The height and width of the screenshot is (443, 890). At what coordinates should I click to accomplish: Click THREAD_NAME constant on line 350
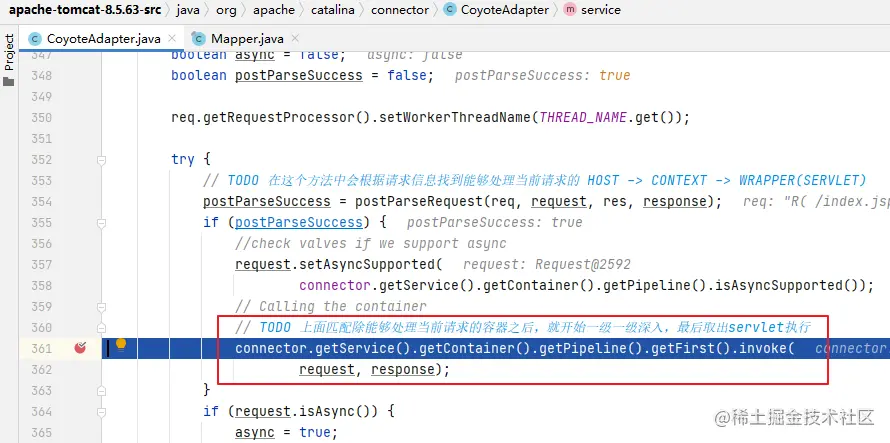[583, 118]
